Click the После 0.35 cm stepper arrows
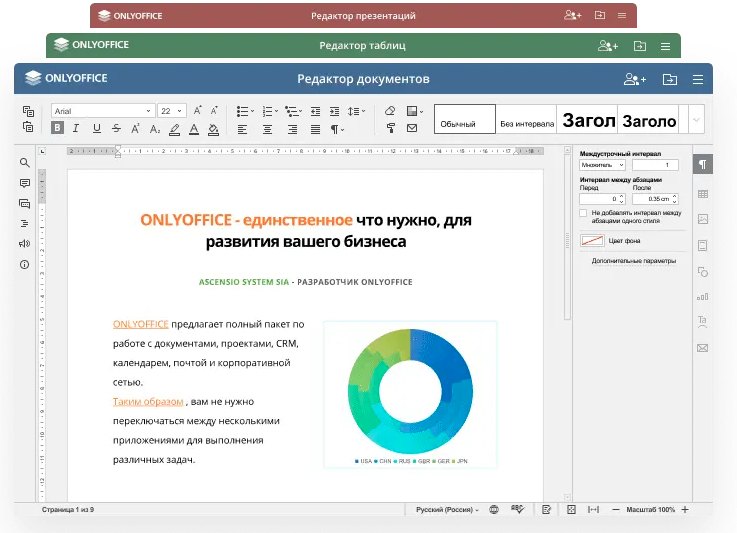 (x=674, y=199)
